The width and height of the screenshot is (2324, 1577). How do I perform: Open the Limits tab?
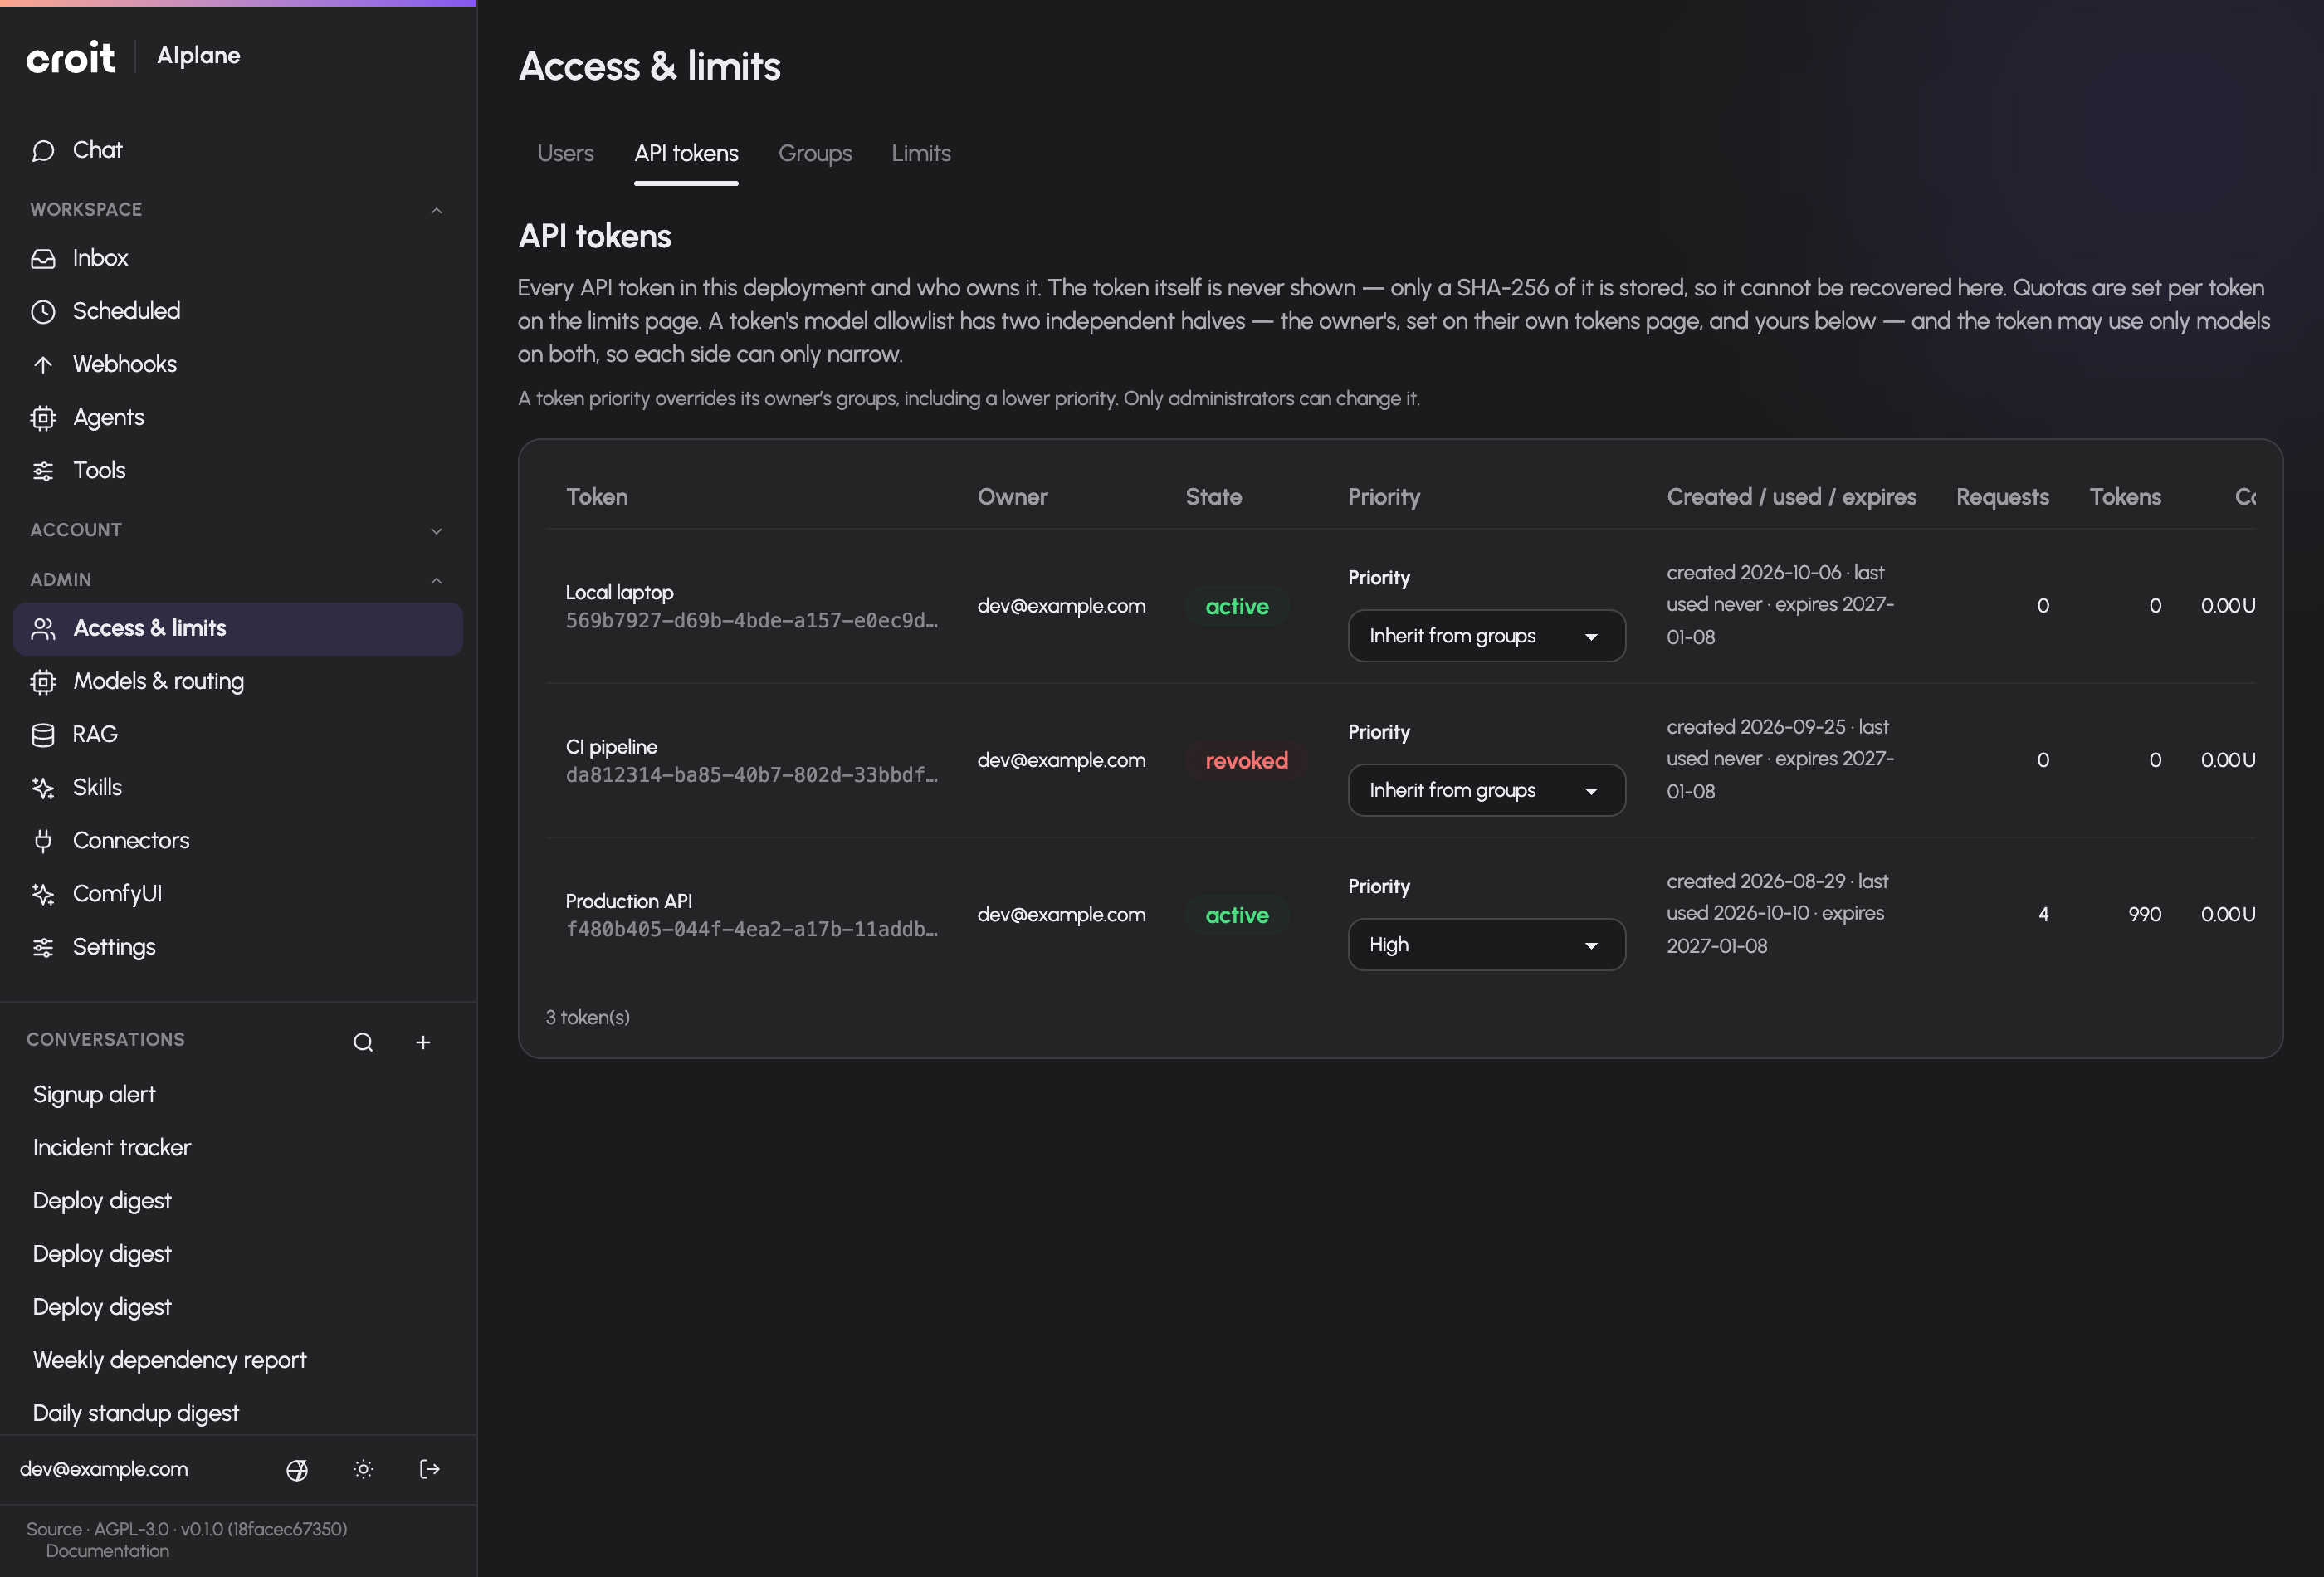tap(921, 153)
